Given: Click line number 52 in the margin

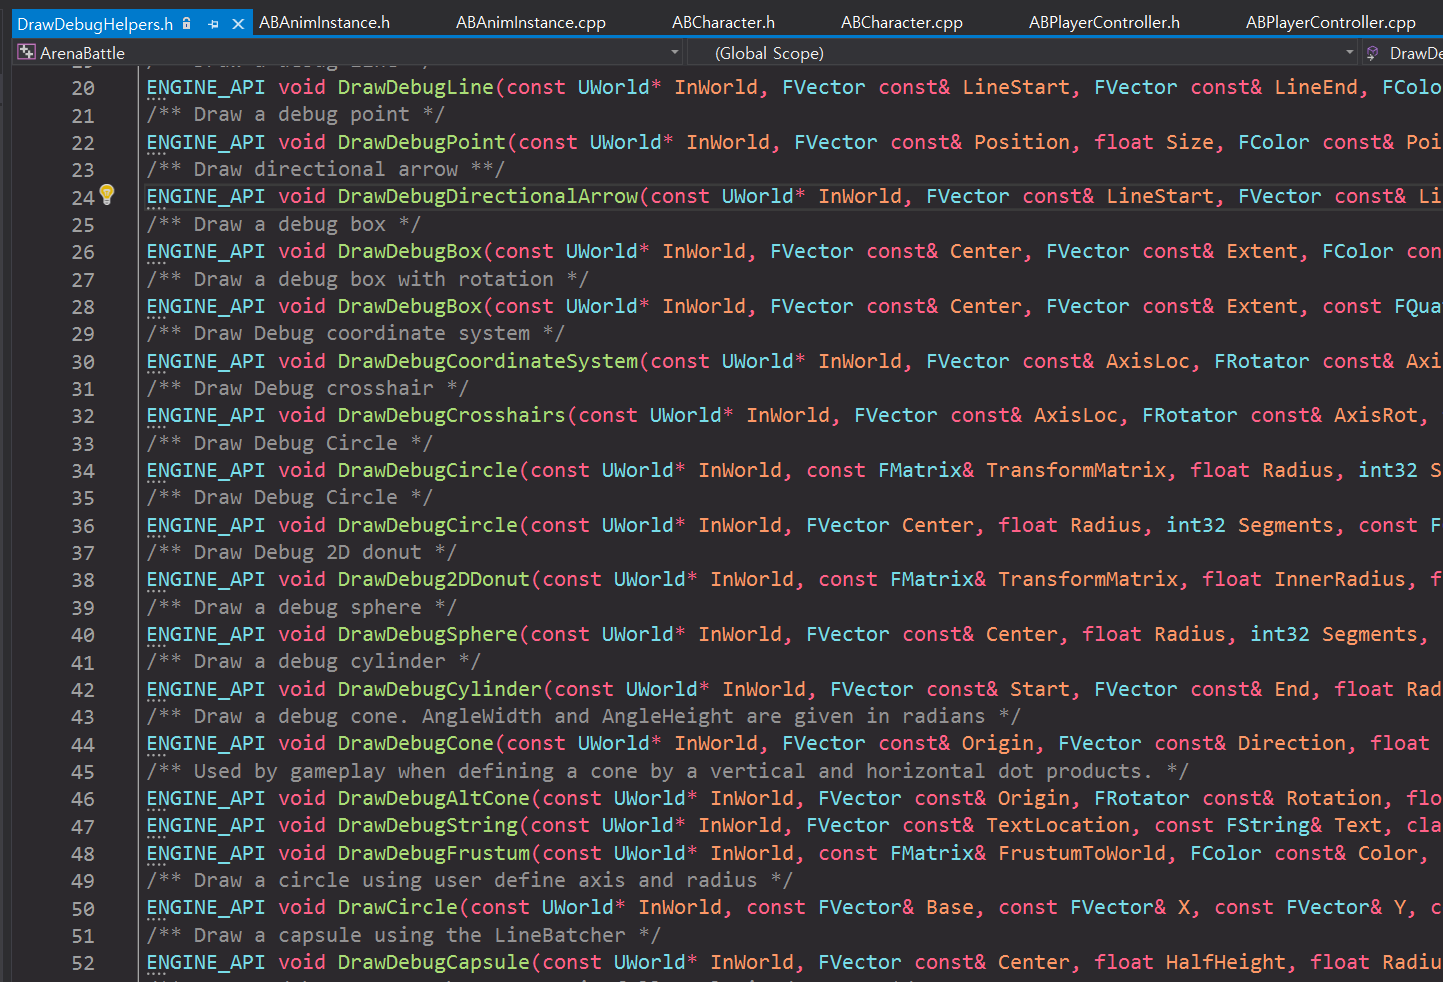Looking at the screenshot, I should [x=83, y=963].
